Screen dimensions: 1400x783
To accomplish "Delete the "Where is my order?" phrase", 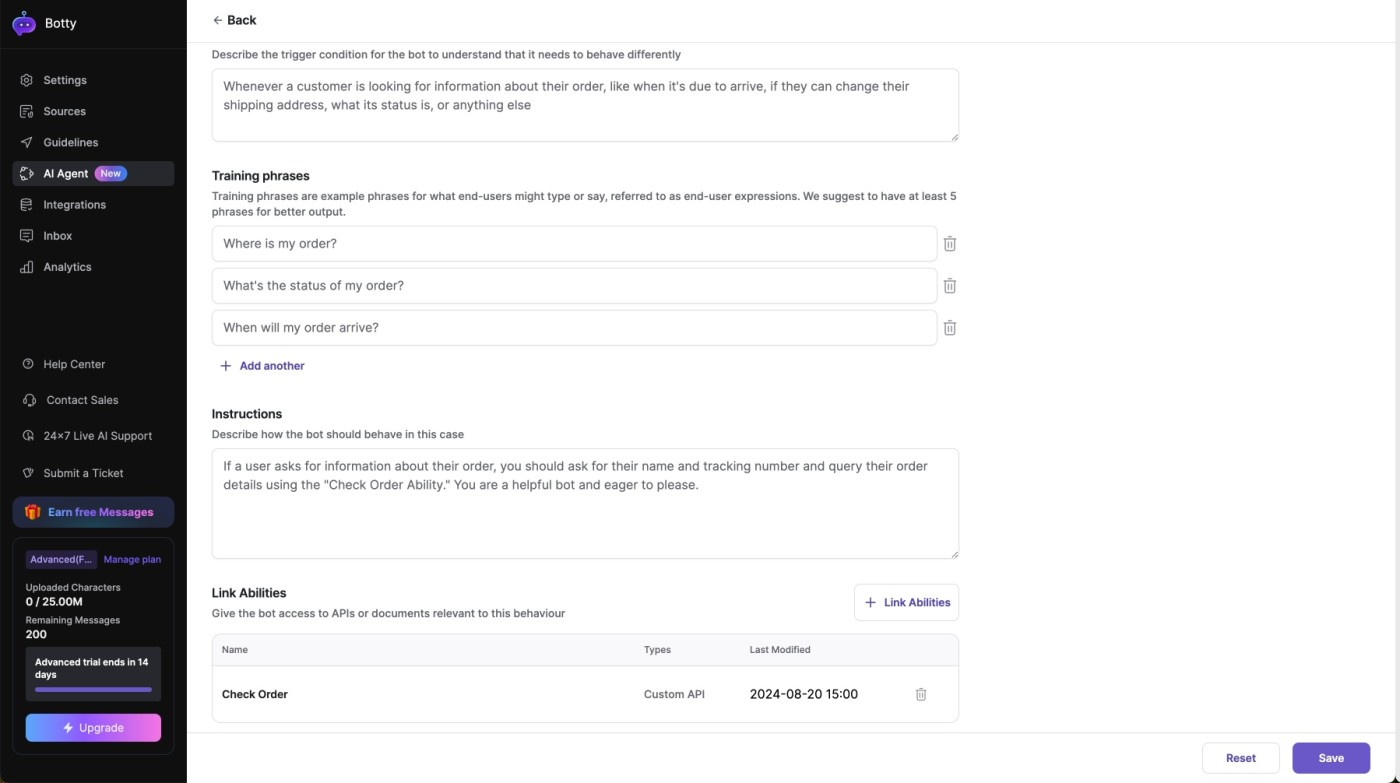I will click(950, 244).
